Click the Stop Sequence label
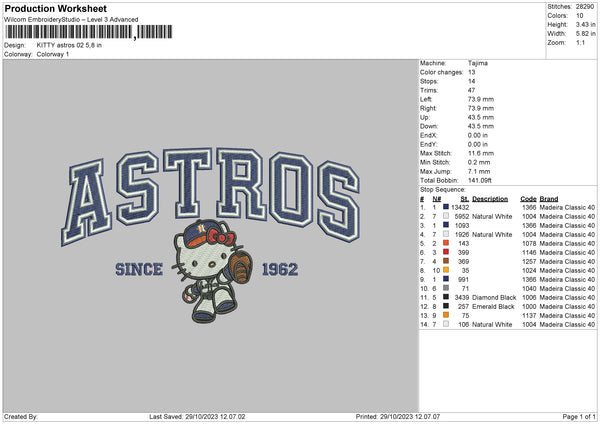The width and height of the screenshot is (600, 424). pyautogui.click(x=443, y=190)
